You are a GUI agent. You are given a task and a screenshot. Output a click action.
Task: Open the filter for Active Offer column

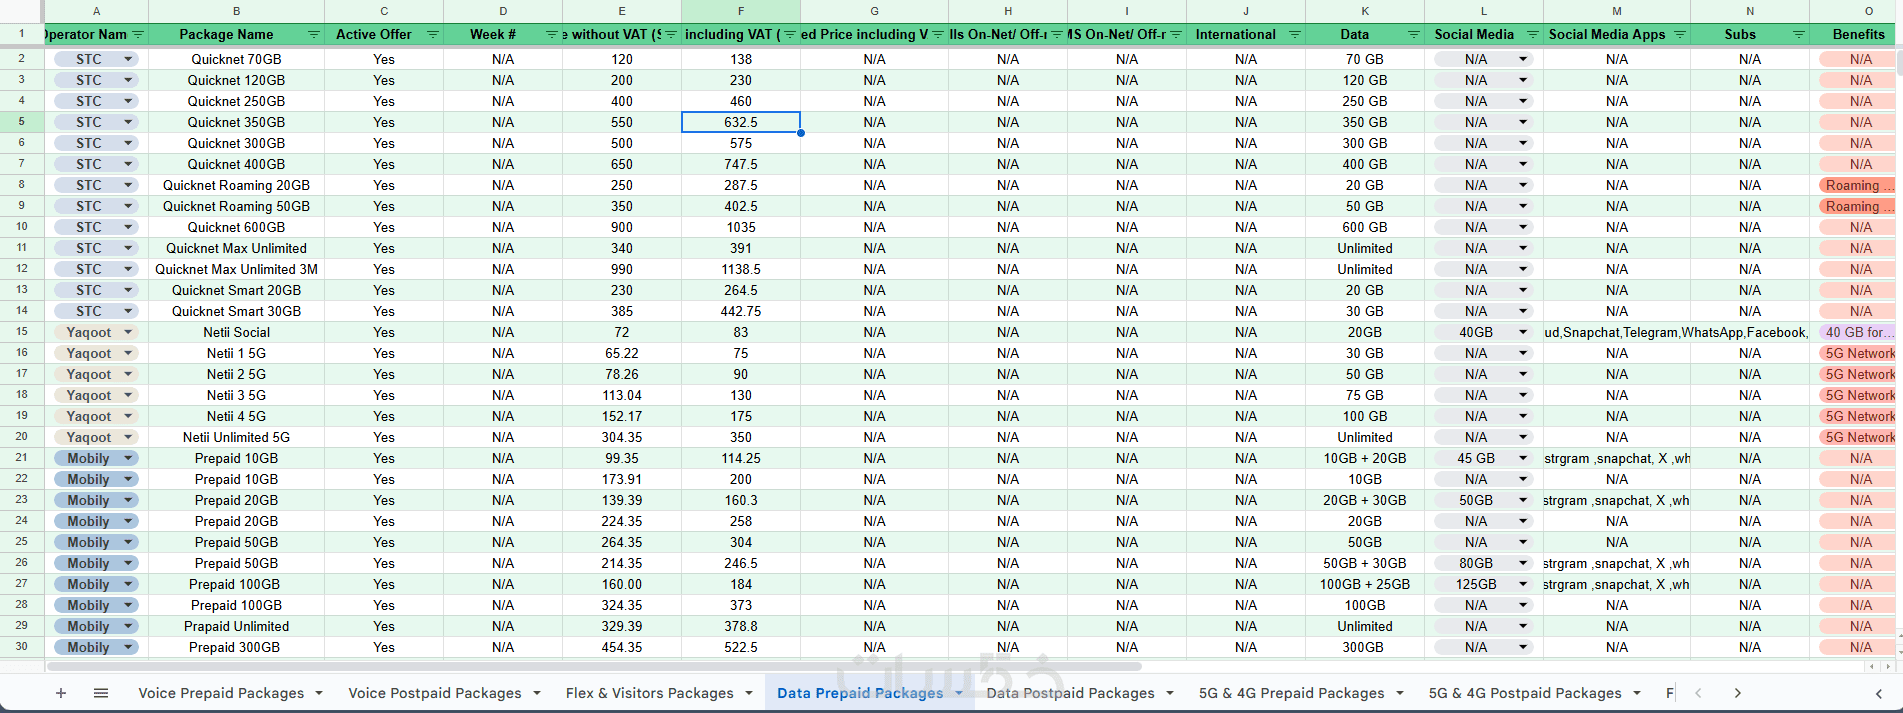pos(433,34)
